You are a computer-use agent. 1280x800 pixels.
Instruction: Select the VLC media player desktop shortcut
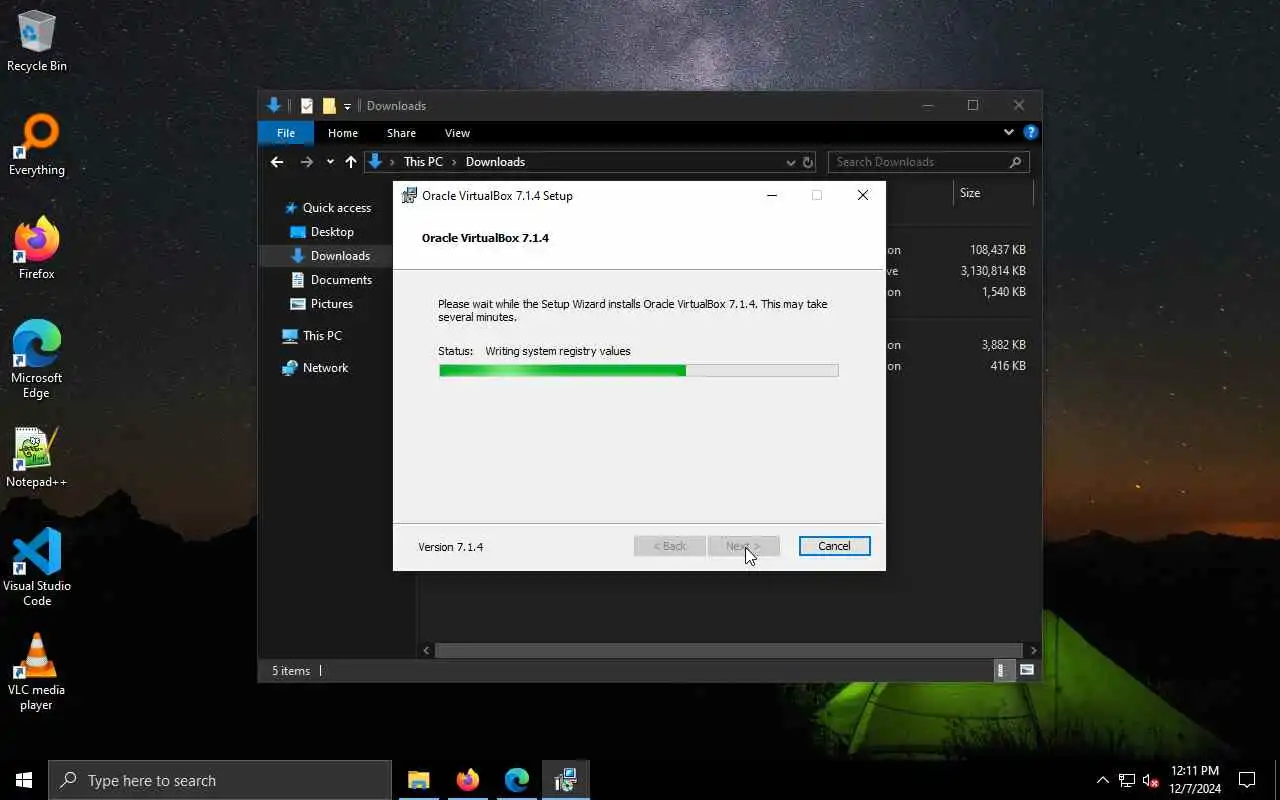coord(37,672)
